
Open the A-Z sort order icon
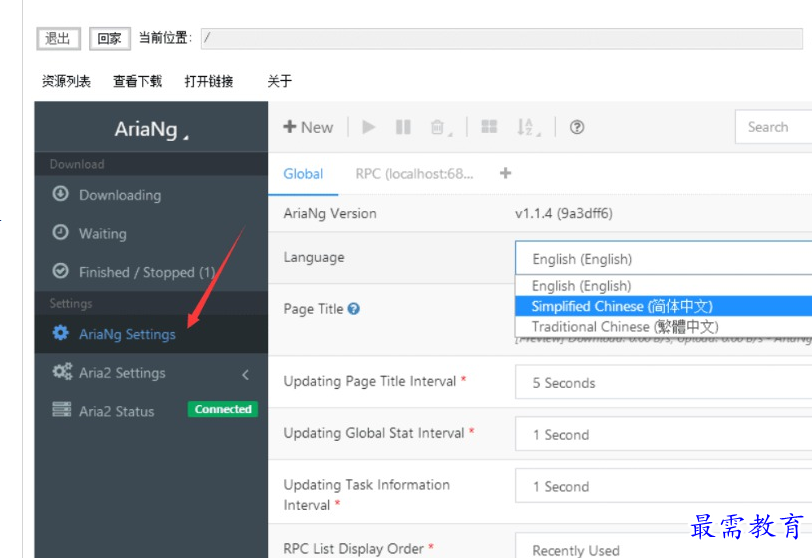pos(528,127)
